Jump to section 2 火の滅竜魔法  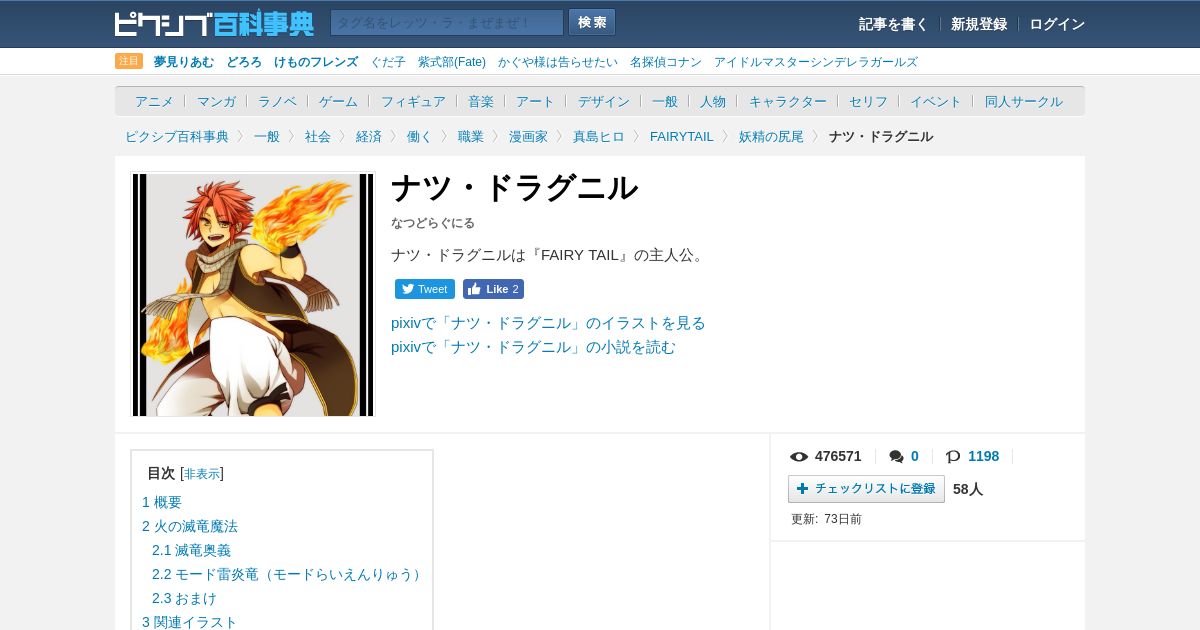(x=190, y=526)
